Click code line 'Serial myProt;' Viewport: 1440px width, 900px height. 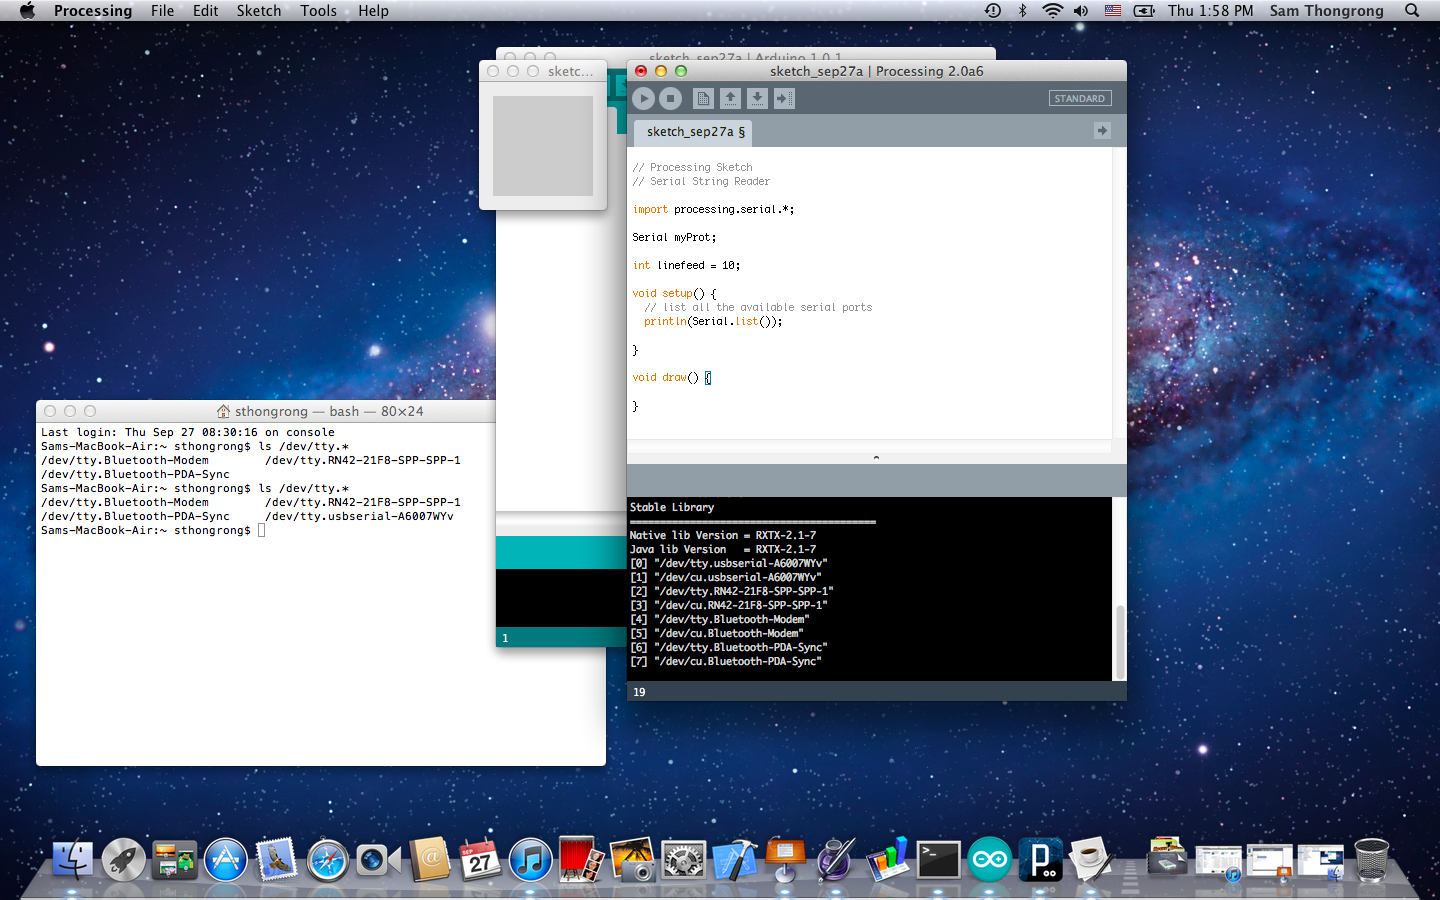coord(674,237)
